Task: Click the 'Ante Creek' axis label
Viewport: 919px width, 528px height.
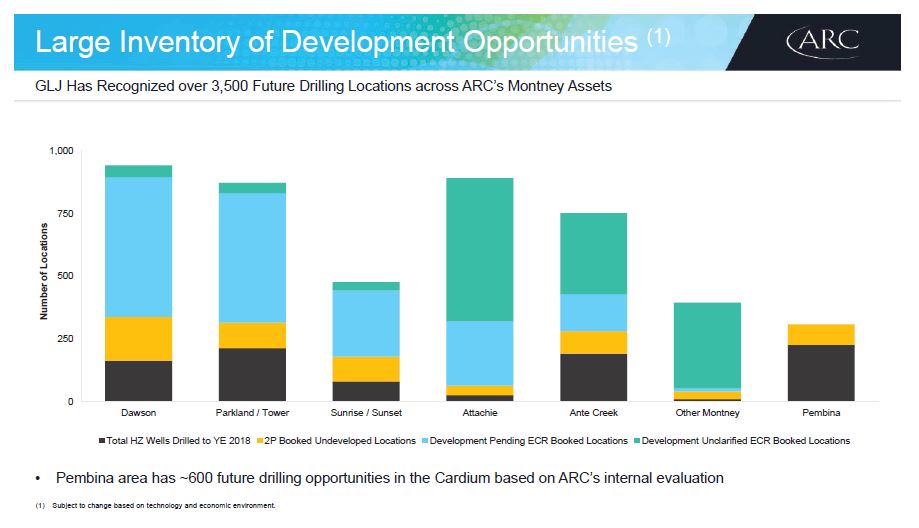Action: pos(593,413)
